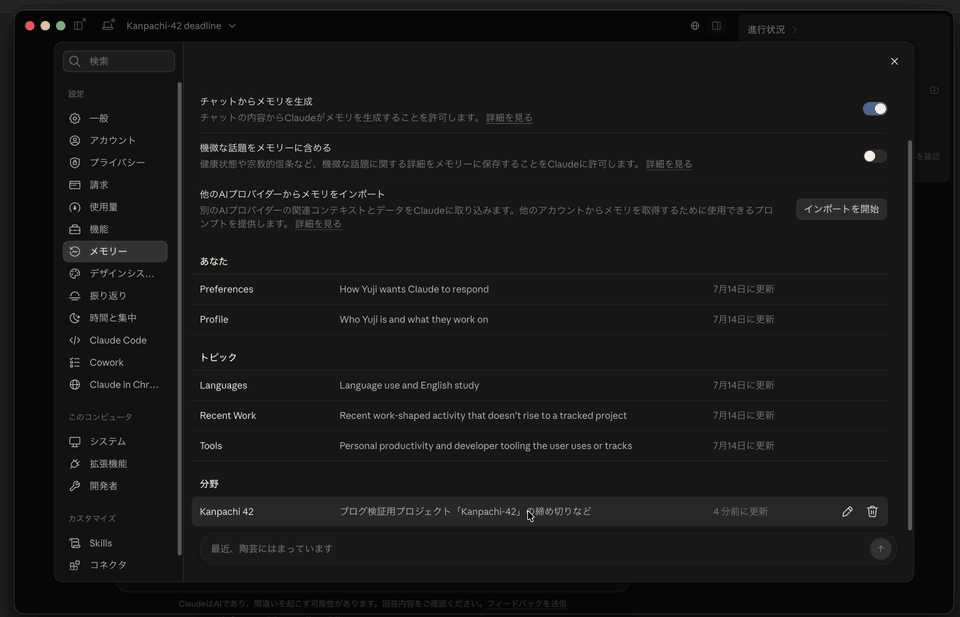Viewport: 960px width, 617px height.
Task: Click the monitor icon beside システム
Action: pos(75,441)
